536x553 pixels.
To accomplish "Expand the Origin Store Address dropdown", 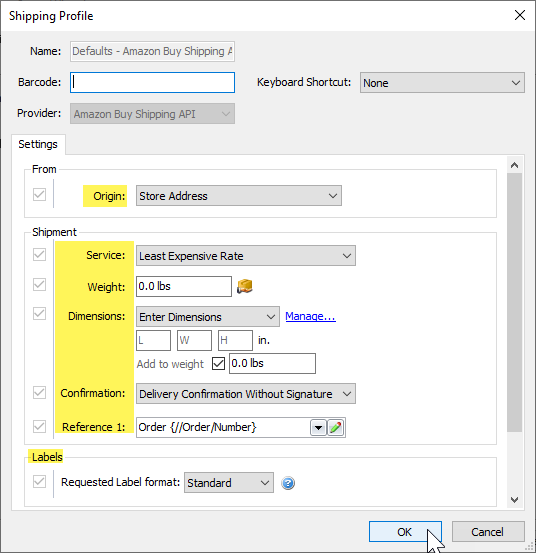I will (x=239, y=196).
